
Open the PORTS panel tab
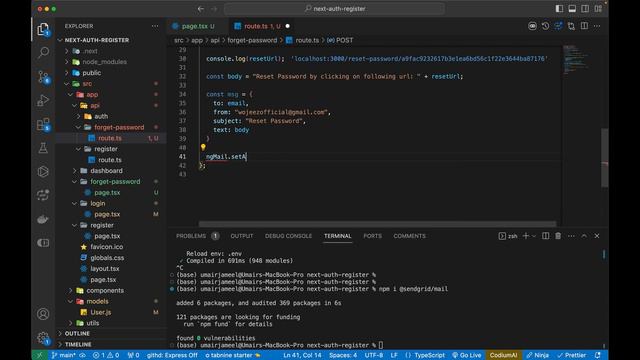(x=372, y=236)
